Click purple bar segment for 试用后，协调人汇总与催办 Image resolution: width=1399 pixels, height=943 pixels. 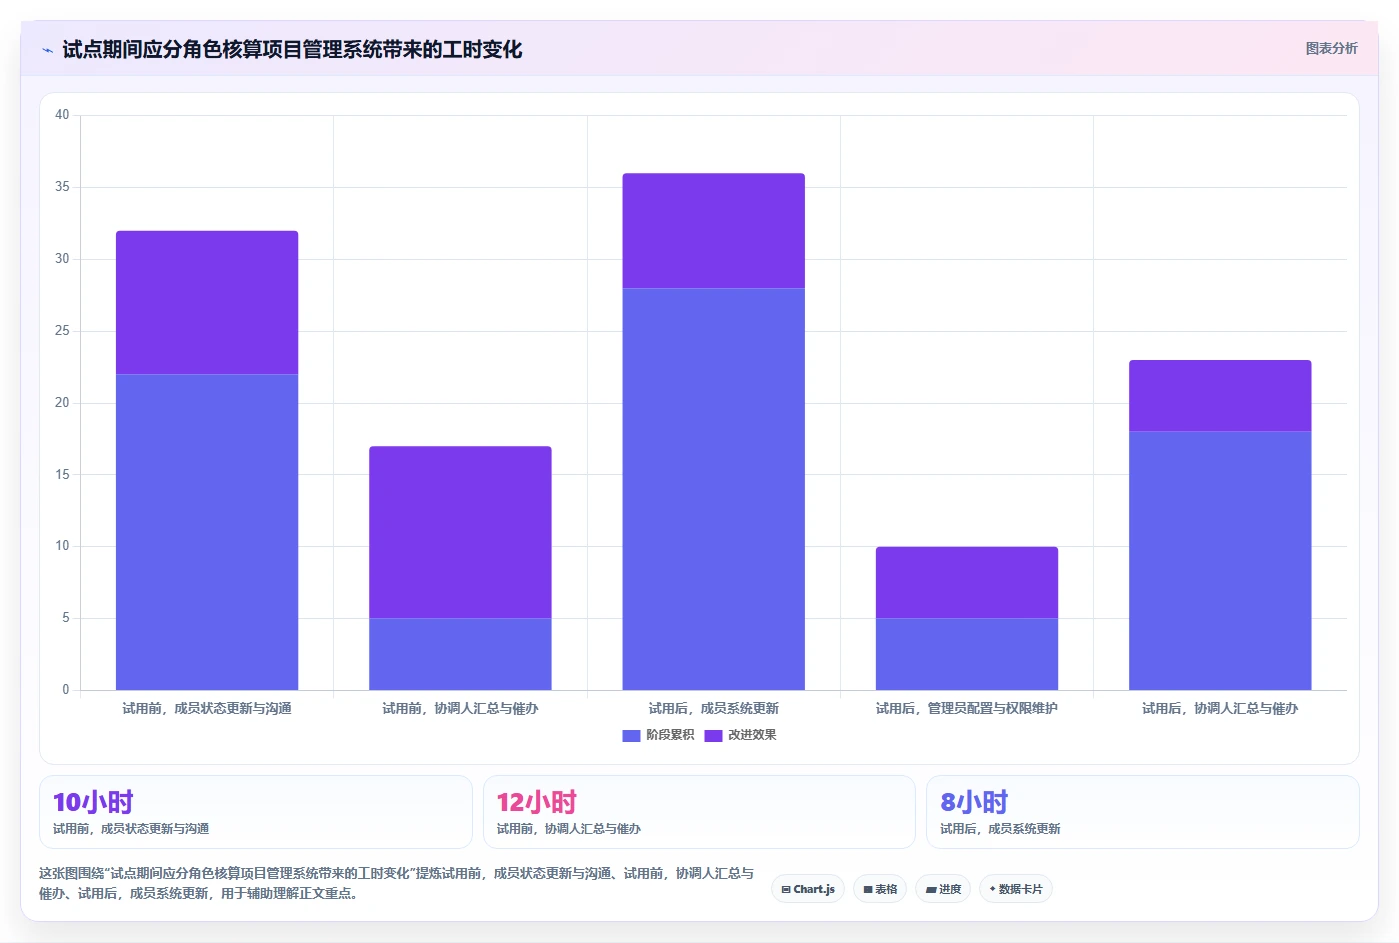pos(1220,396)
